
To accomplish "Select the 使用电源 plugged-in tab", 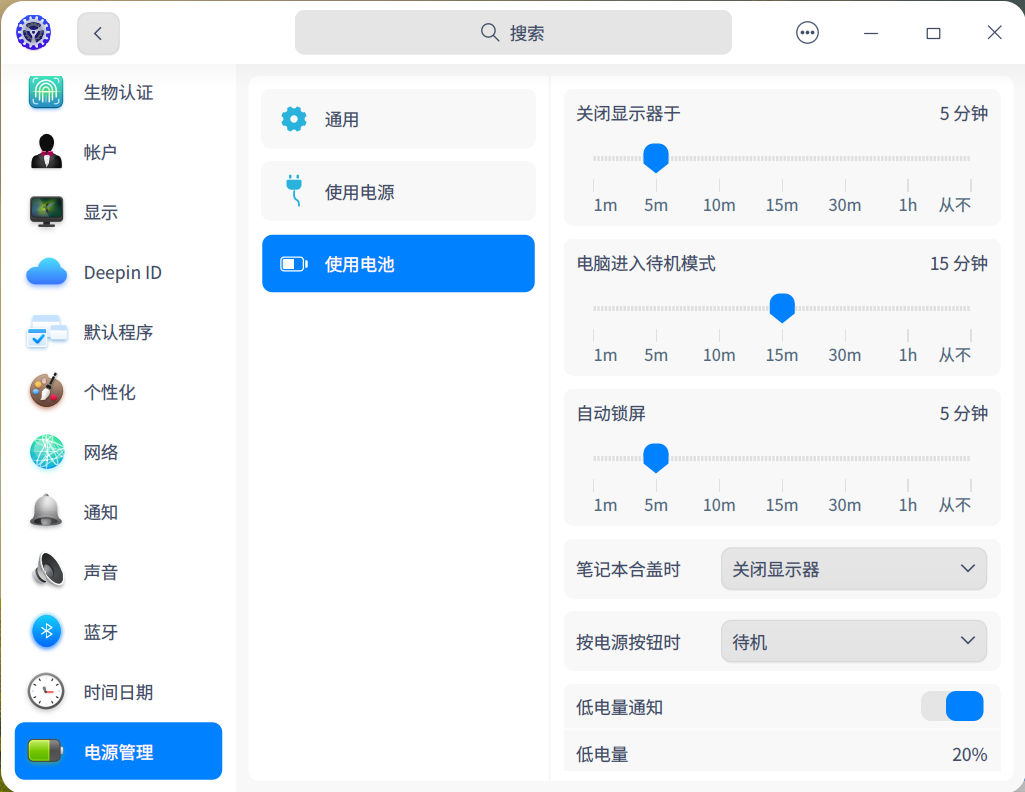I will pos(397,190).
